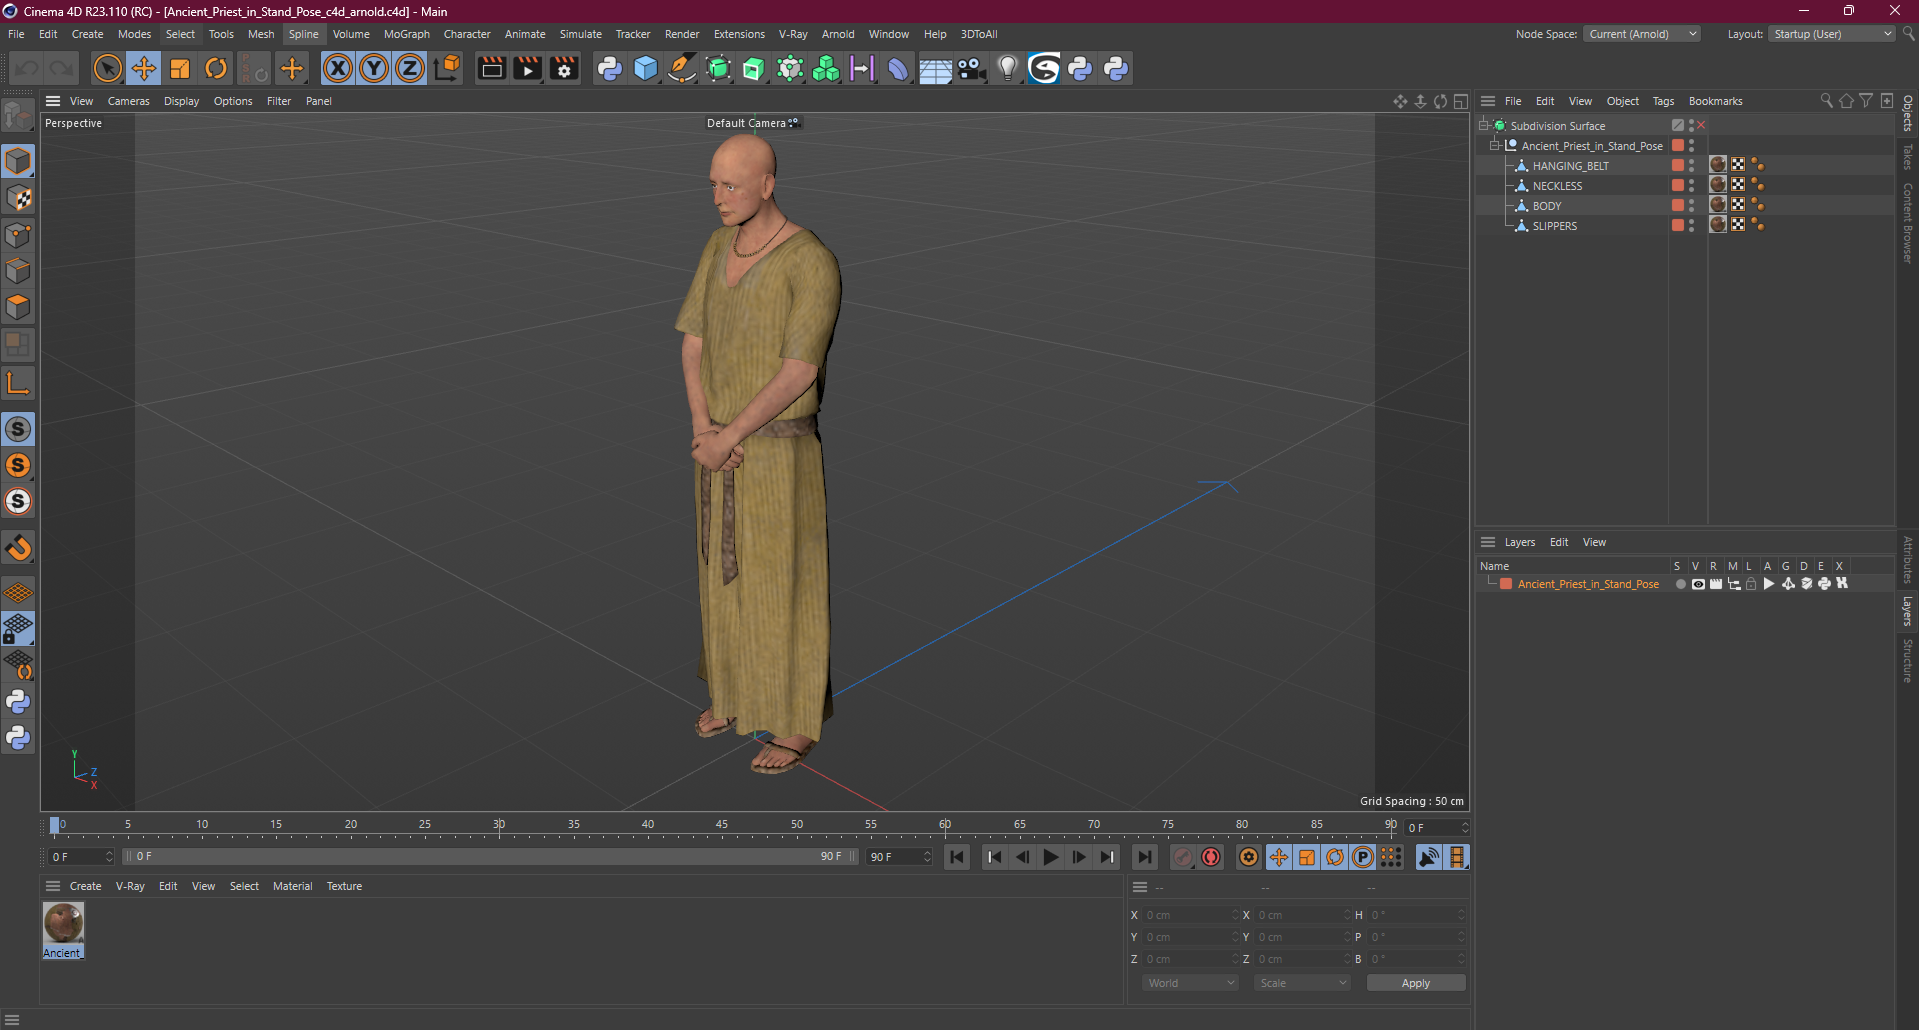This screenshot has width=1919, height=1030.
Task: Select the NECKLESS object
Action: (1557, 186)
